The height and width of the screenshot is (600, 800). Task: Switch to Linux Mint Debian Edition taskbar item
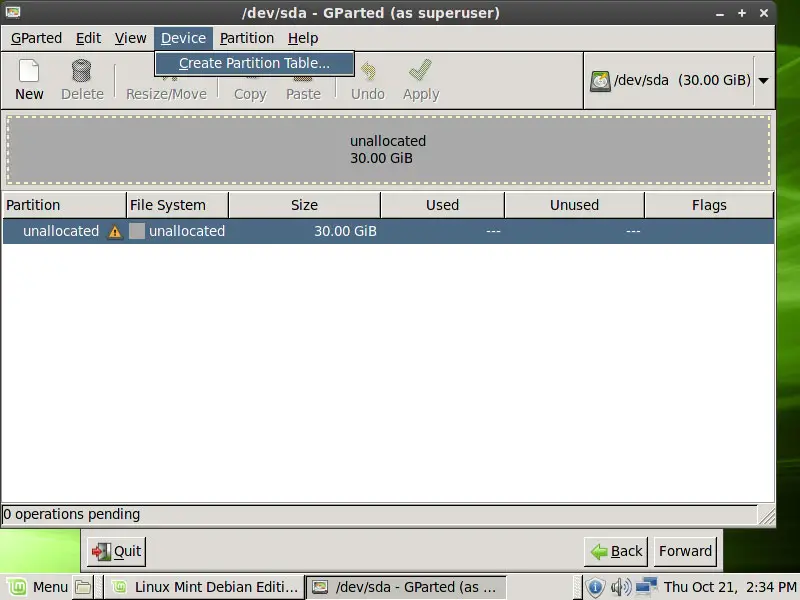pos(204,587)
